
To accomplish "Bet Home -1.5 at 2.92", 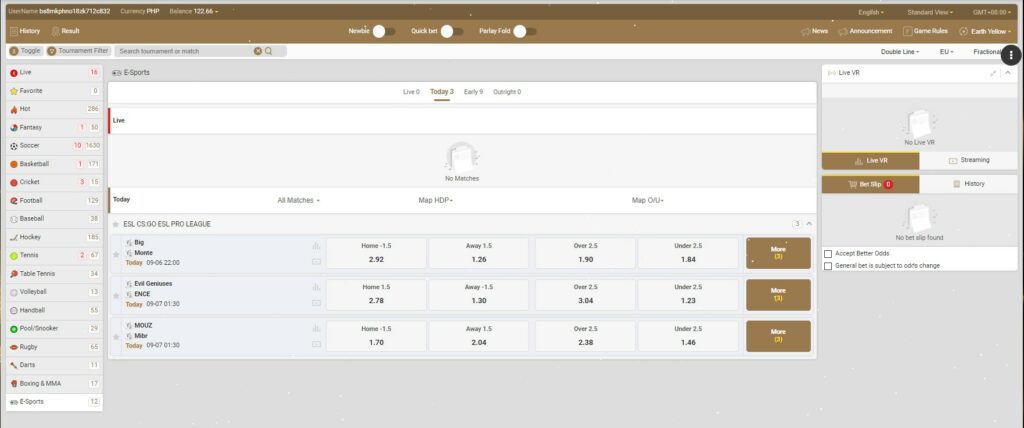I will 376,253.
